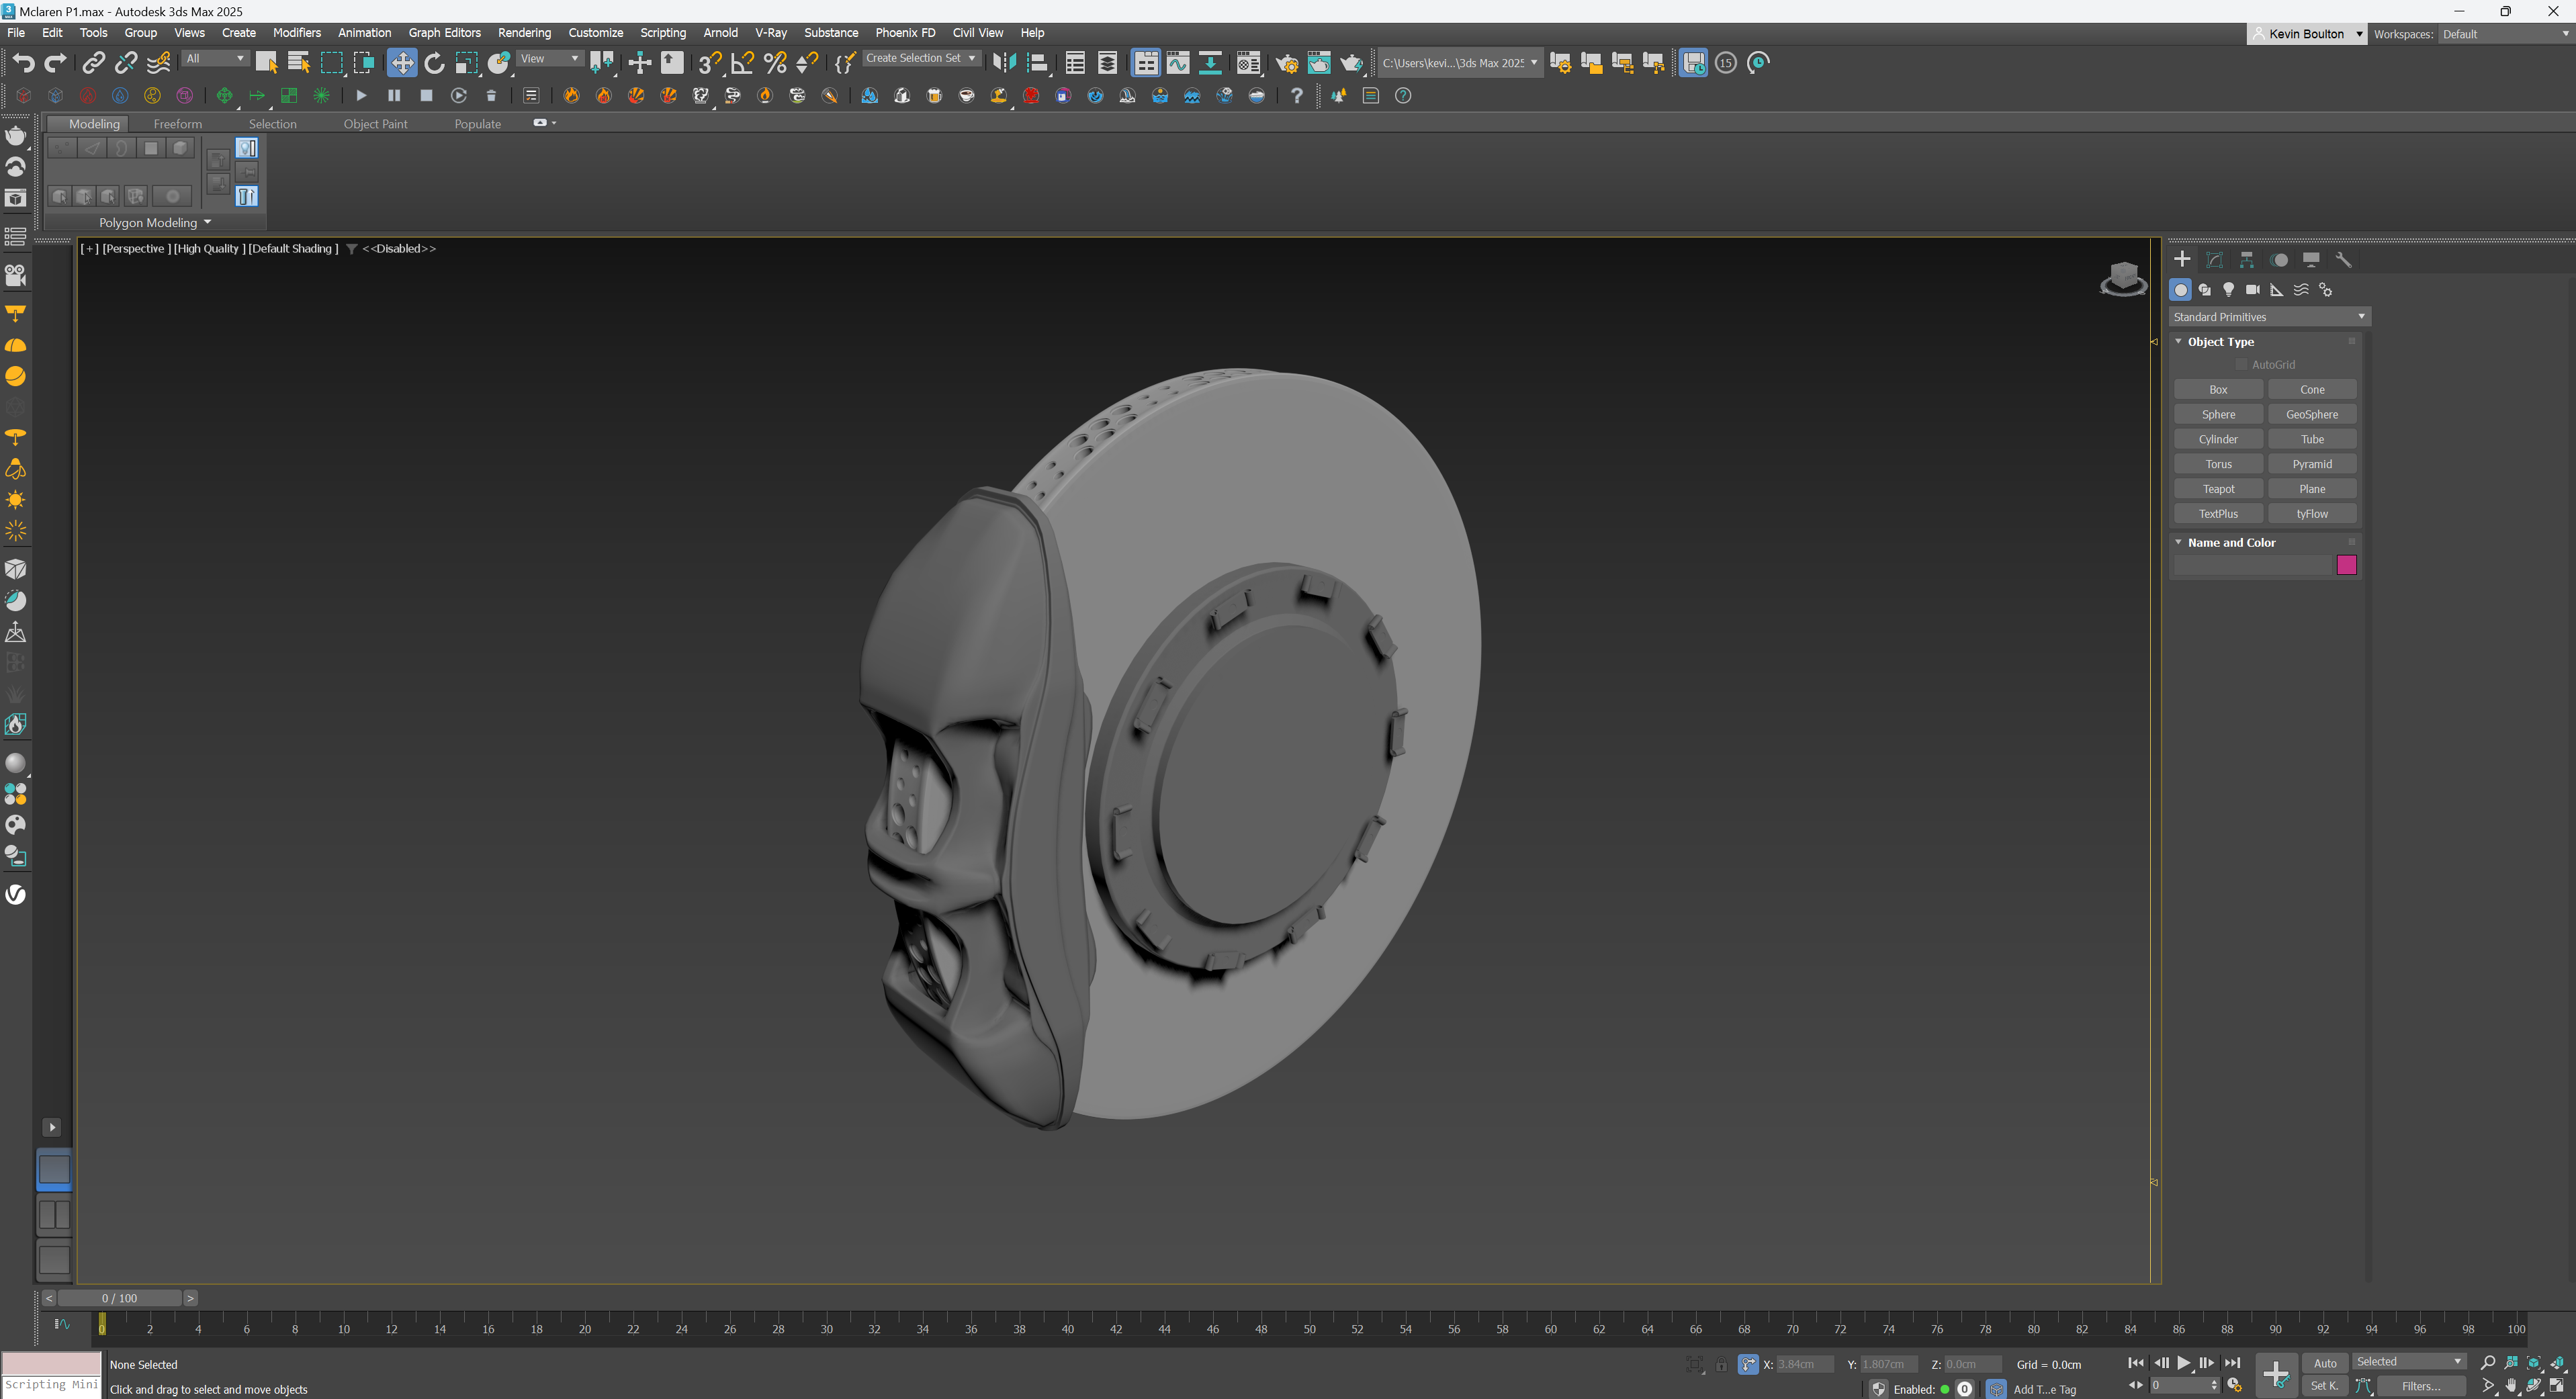Image resolution: width=2576 pixels, height=1399 pixels.
Task: Click the GeoSphere object type button
Action: point(2312,414)
